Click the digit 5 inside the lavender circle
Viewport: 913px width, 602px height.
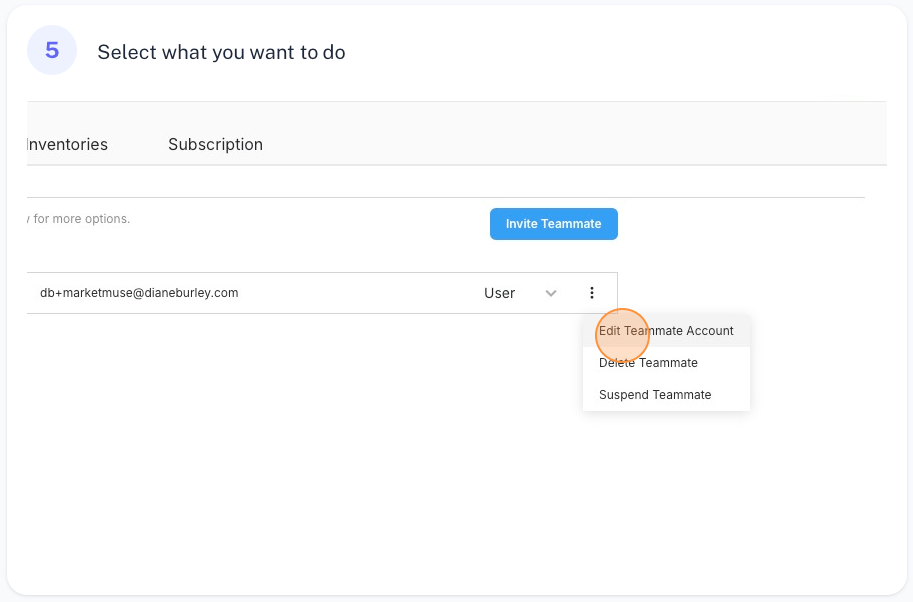[x=52, y=50]
